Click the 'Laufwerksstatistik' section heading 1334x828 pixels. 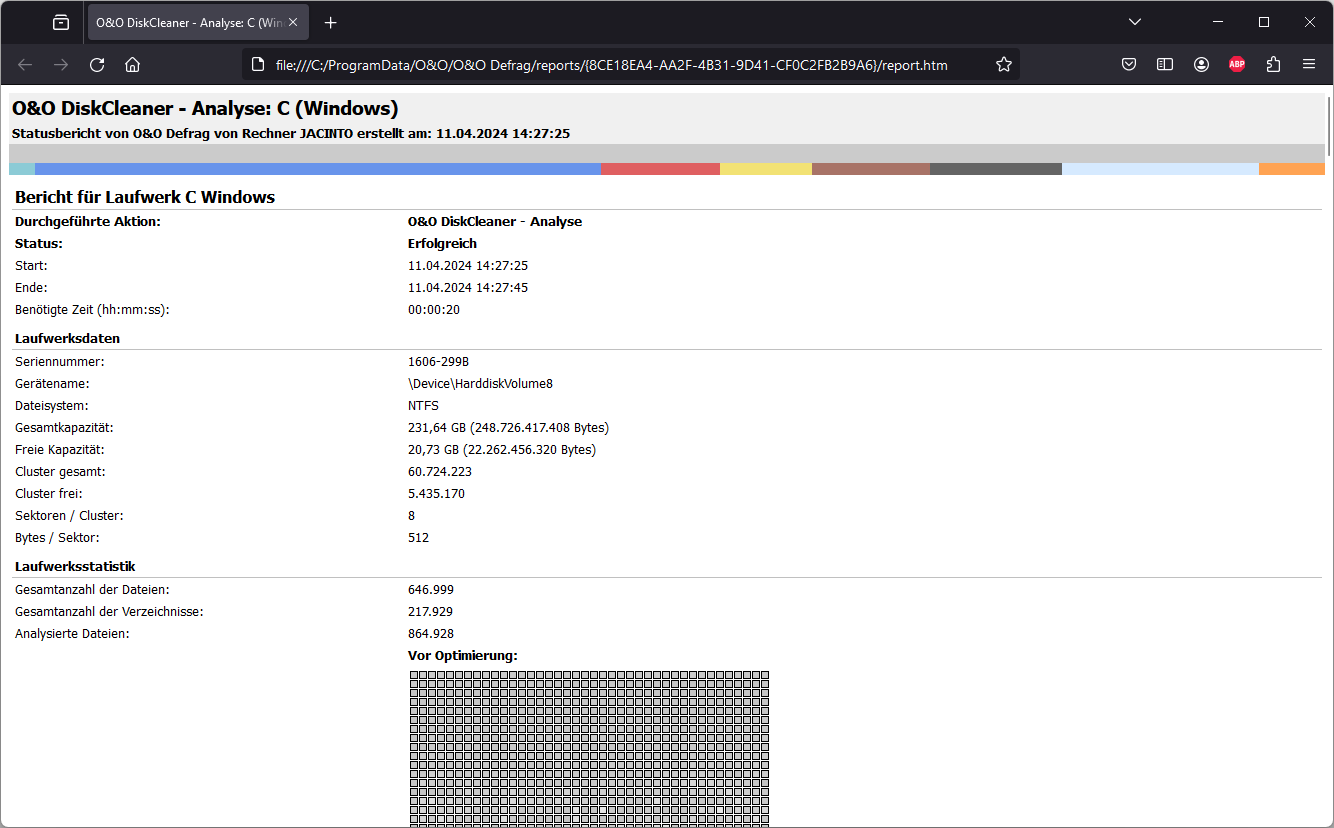75,566
